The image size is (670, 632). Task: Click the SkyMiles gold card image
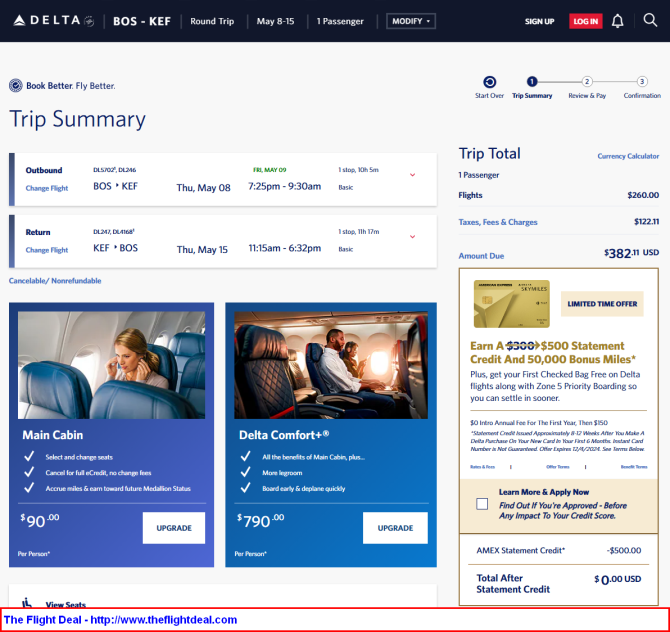pyautogui.click(x=511, y=303)
